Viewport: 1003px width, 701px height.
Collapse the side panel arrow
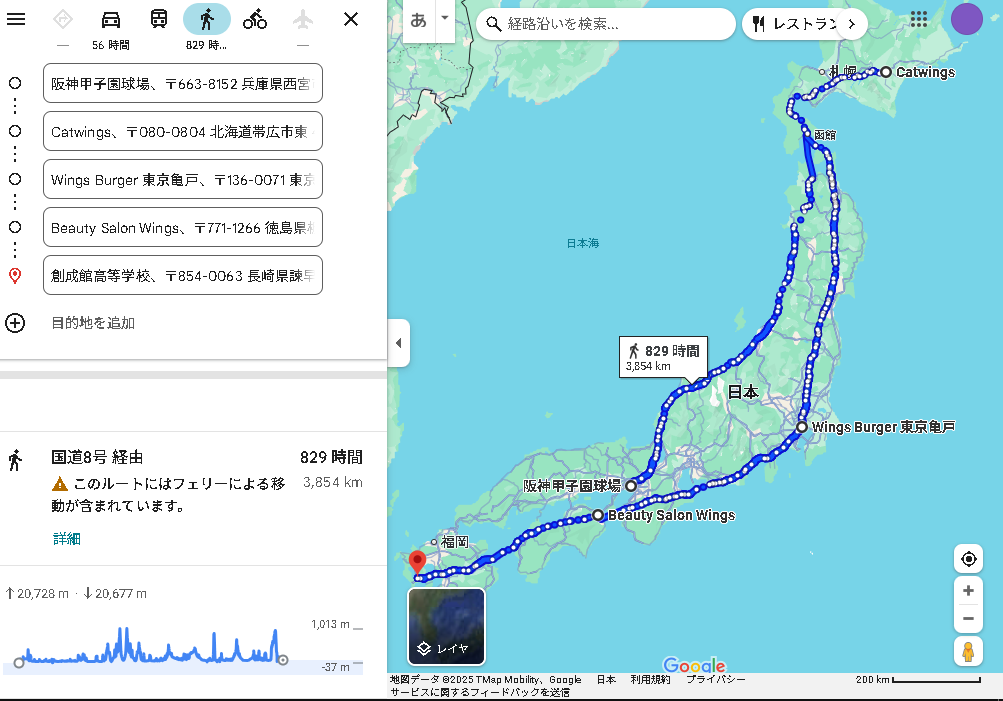click(399, 343)
